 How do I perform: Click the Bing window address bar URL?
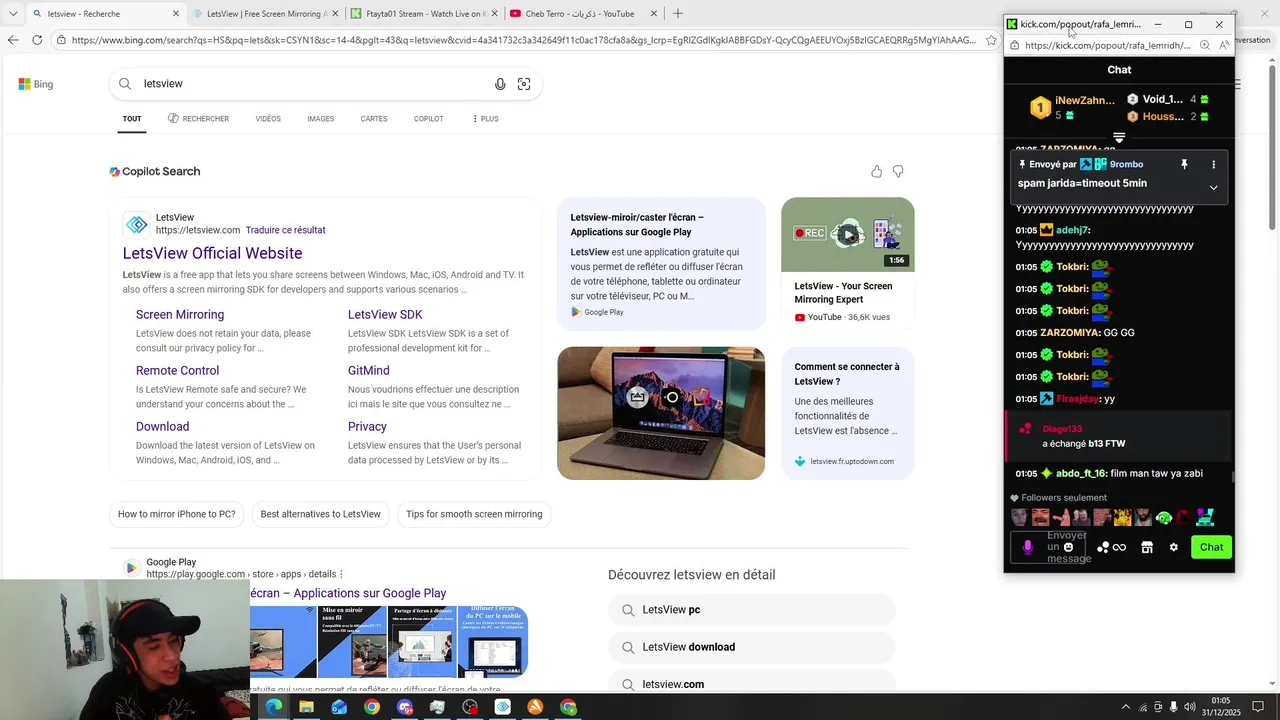[x=523, y=40]
